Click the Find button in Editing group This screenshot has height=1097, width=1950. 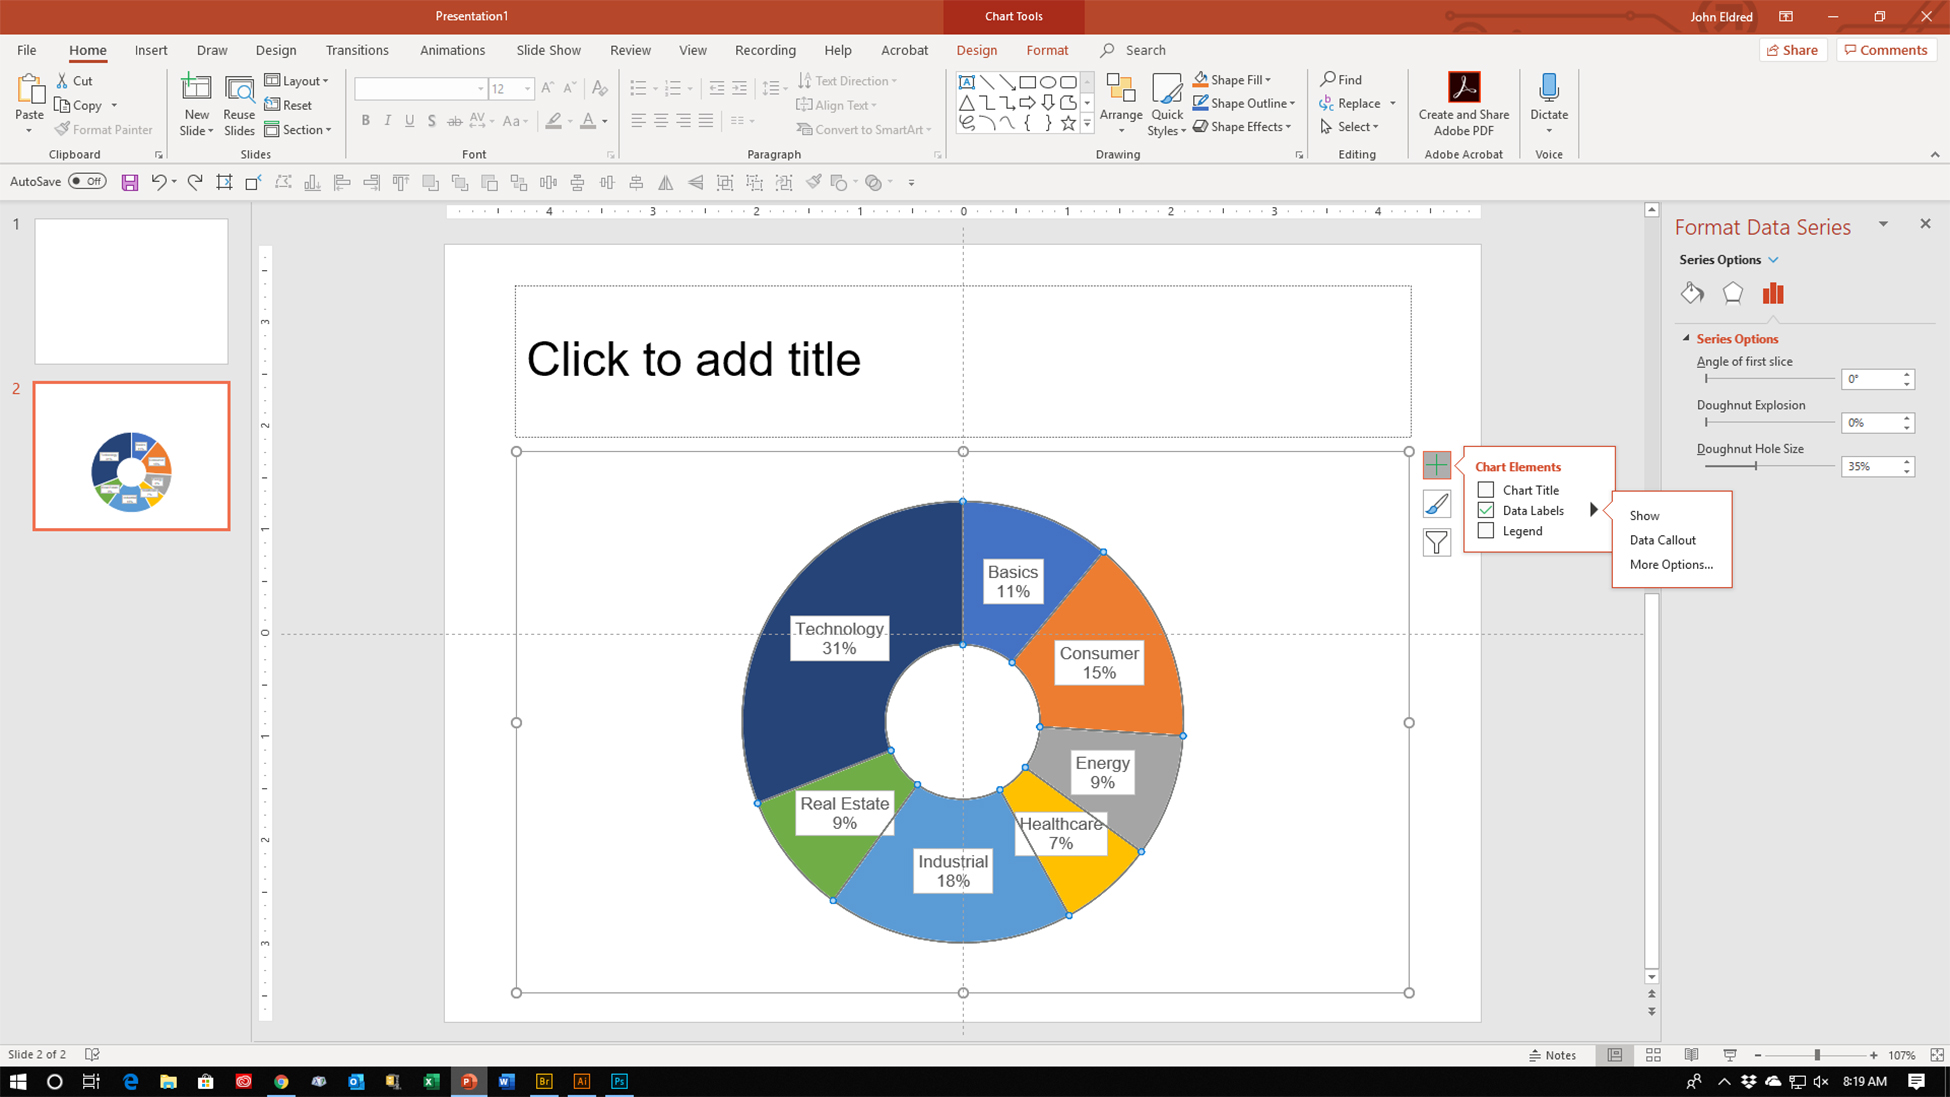pyautogui.click(x=1341, y=80)
